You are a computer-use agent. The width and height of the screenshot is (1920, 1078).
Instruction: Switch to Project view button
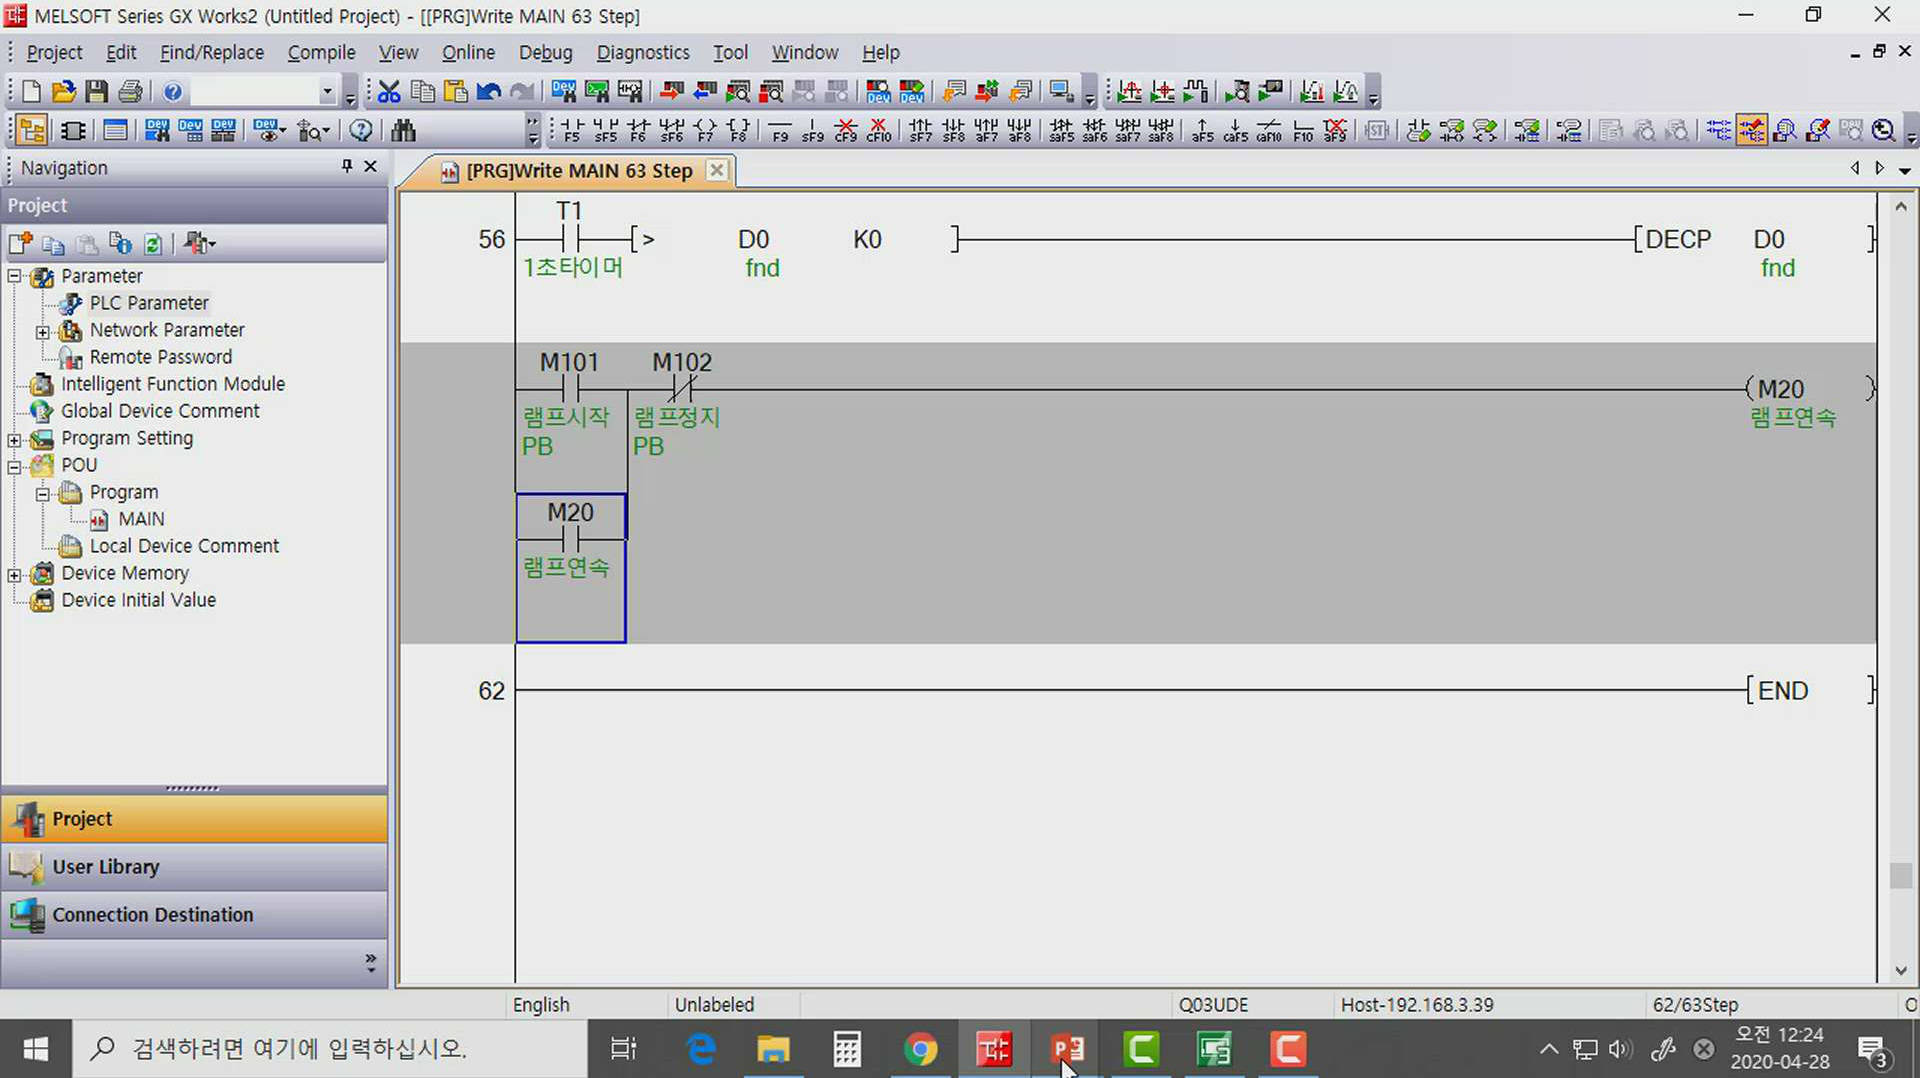click(x=194, y=819)
